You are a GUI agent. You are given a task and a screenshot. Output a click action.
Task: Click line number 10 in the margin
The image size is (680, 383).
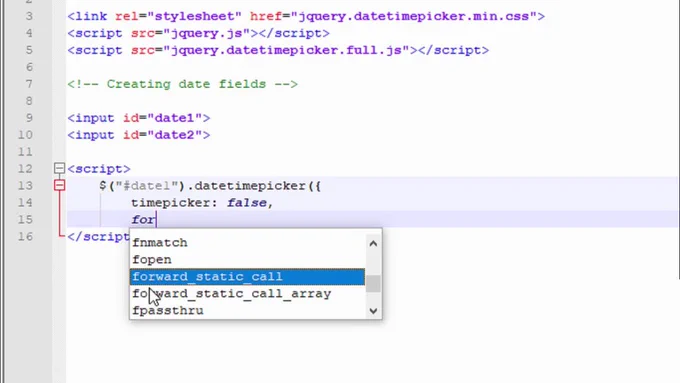(25, 135)
